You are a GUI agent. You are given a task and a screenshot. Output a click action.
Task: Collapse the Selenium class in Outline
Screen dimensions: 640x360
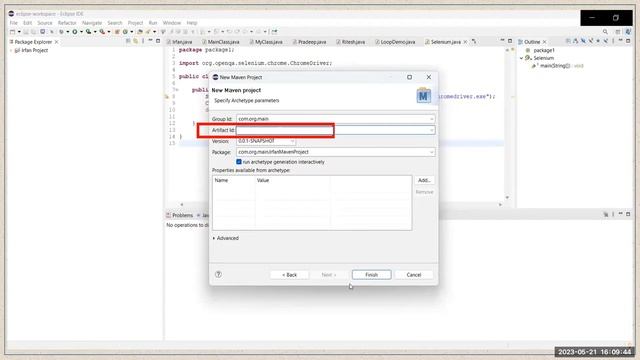click(x=521, y=58)
